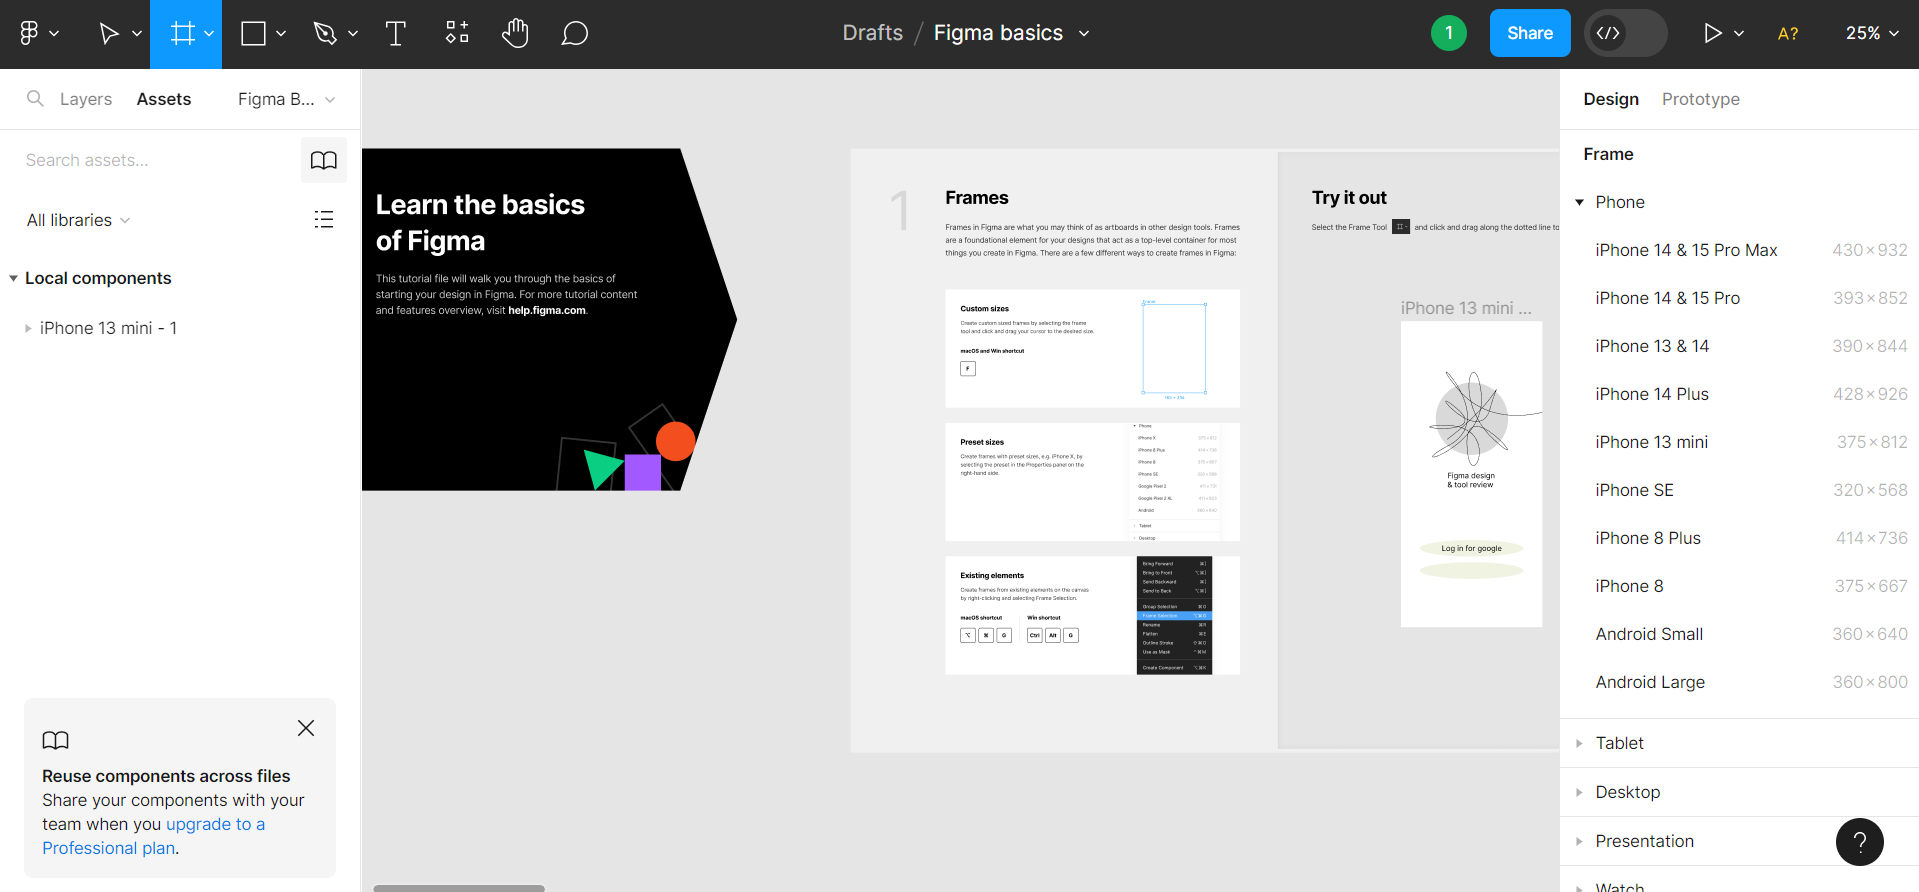
Task: Open the shape tools dropdown arrow
Action: pos(281,34)
